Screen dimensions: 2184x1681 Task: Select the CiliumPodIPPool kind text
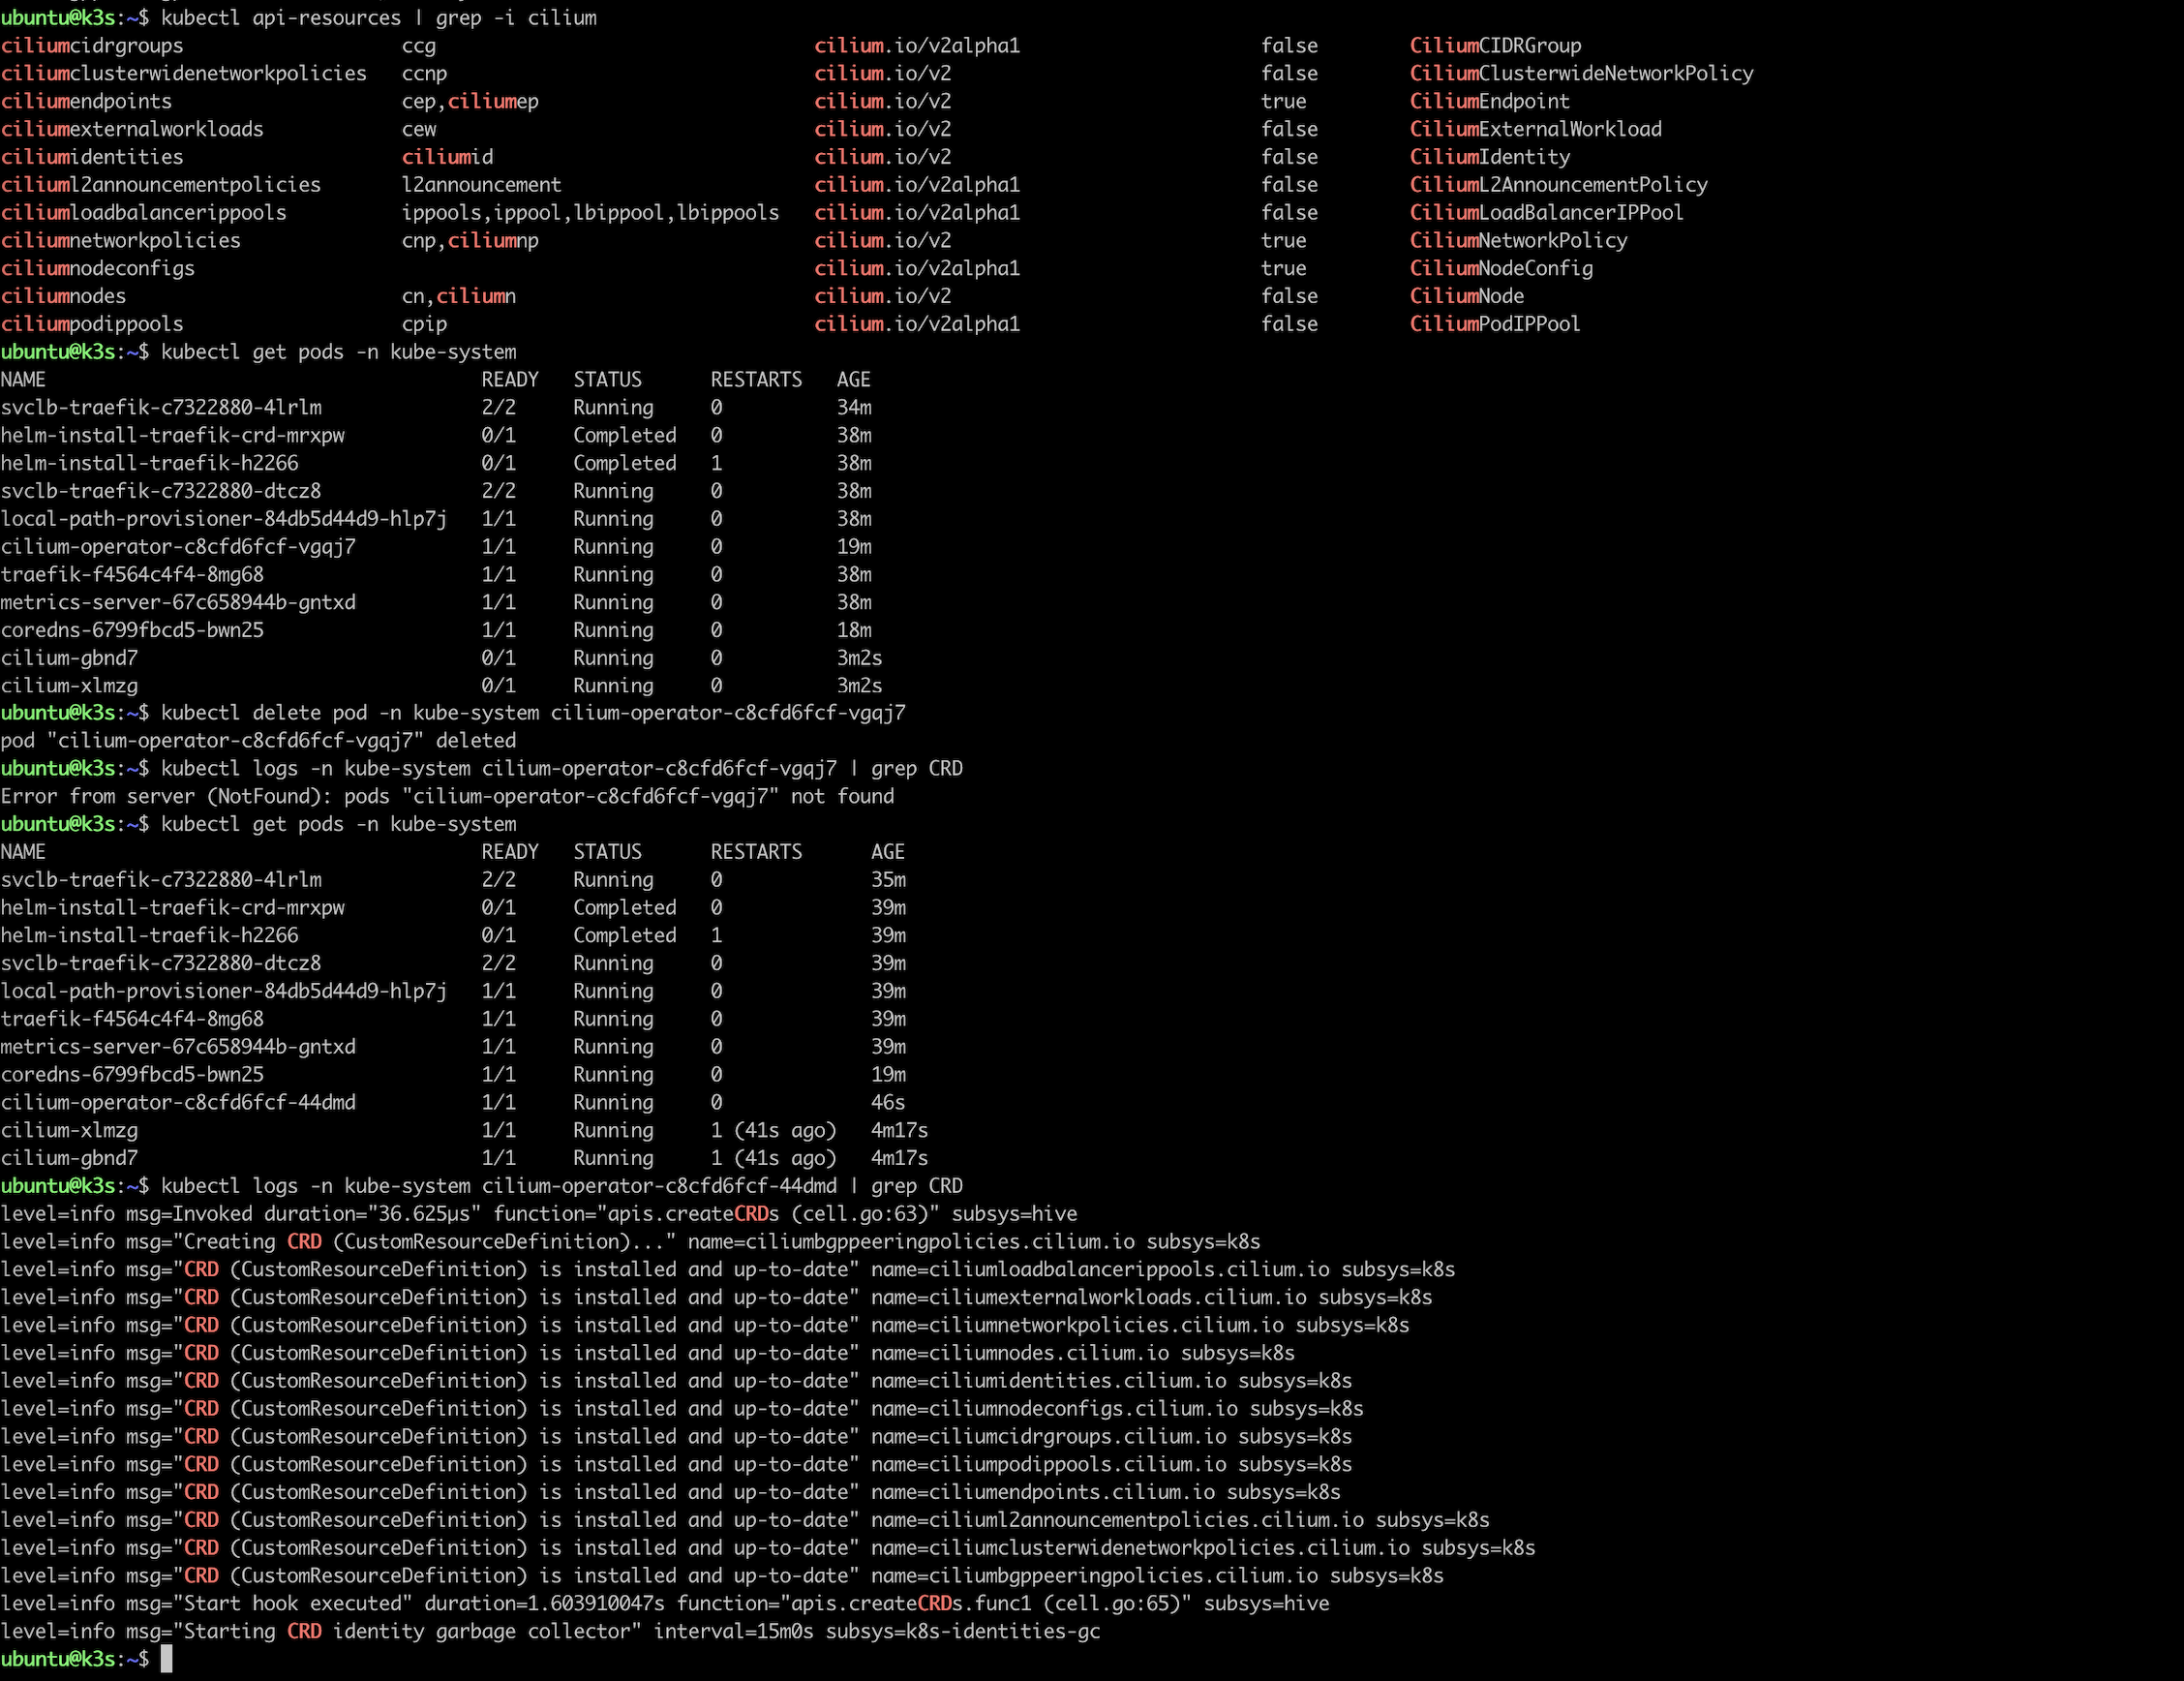point(1495,324)
